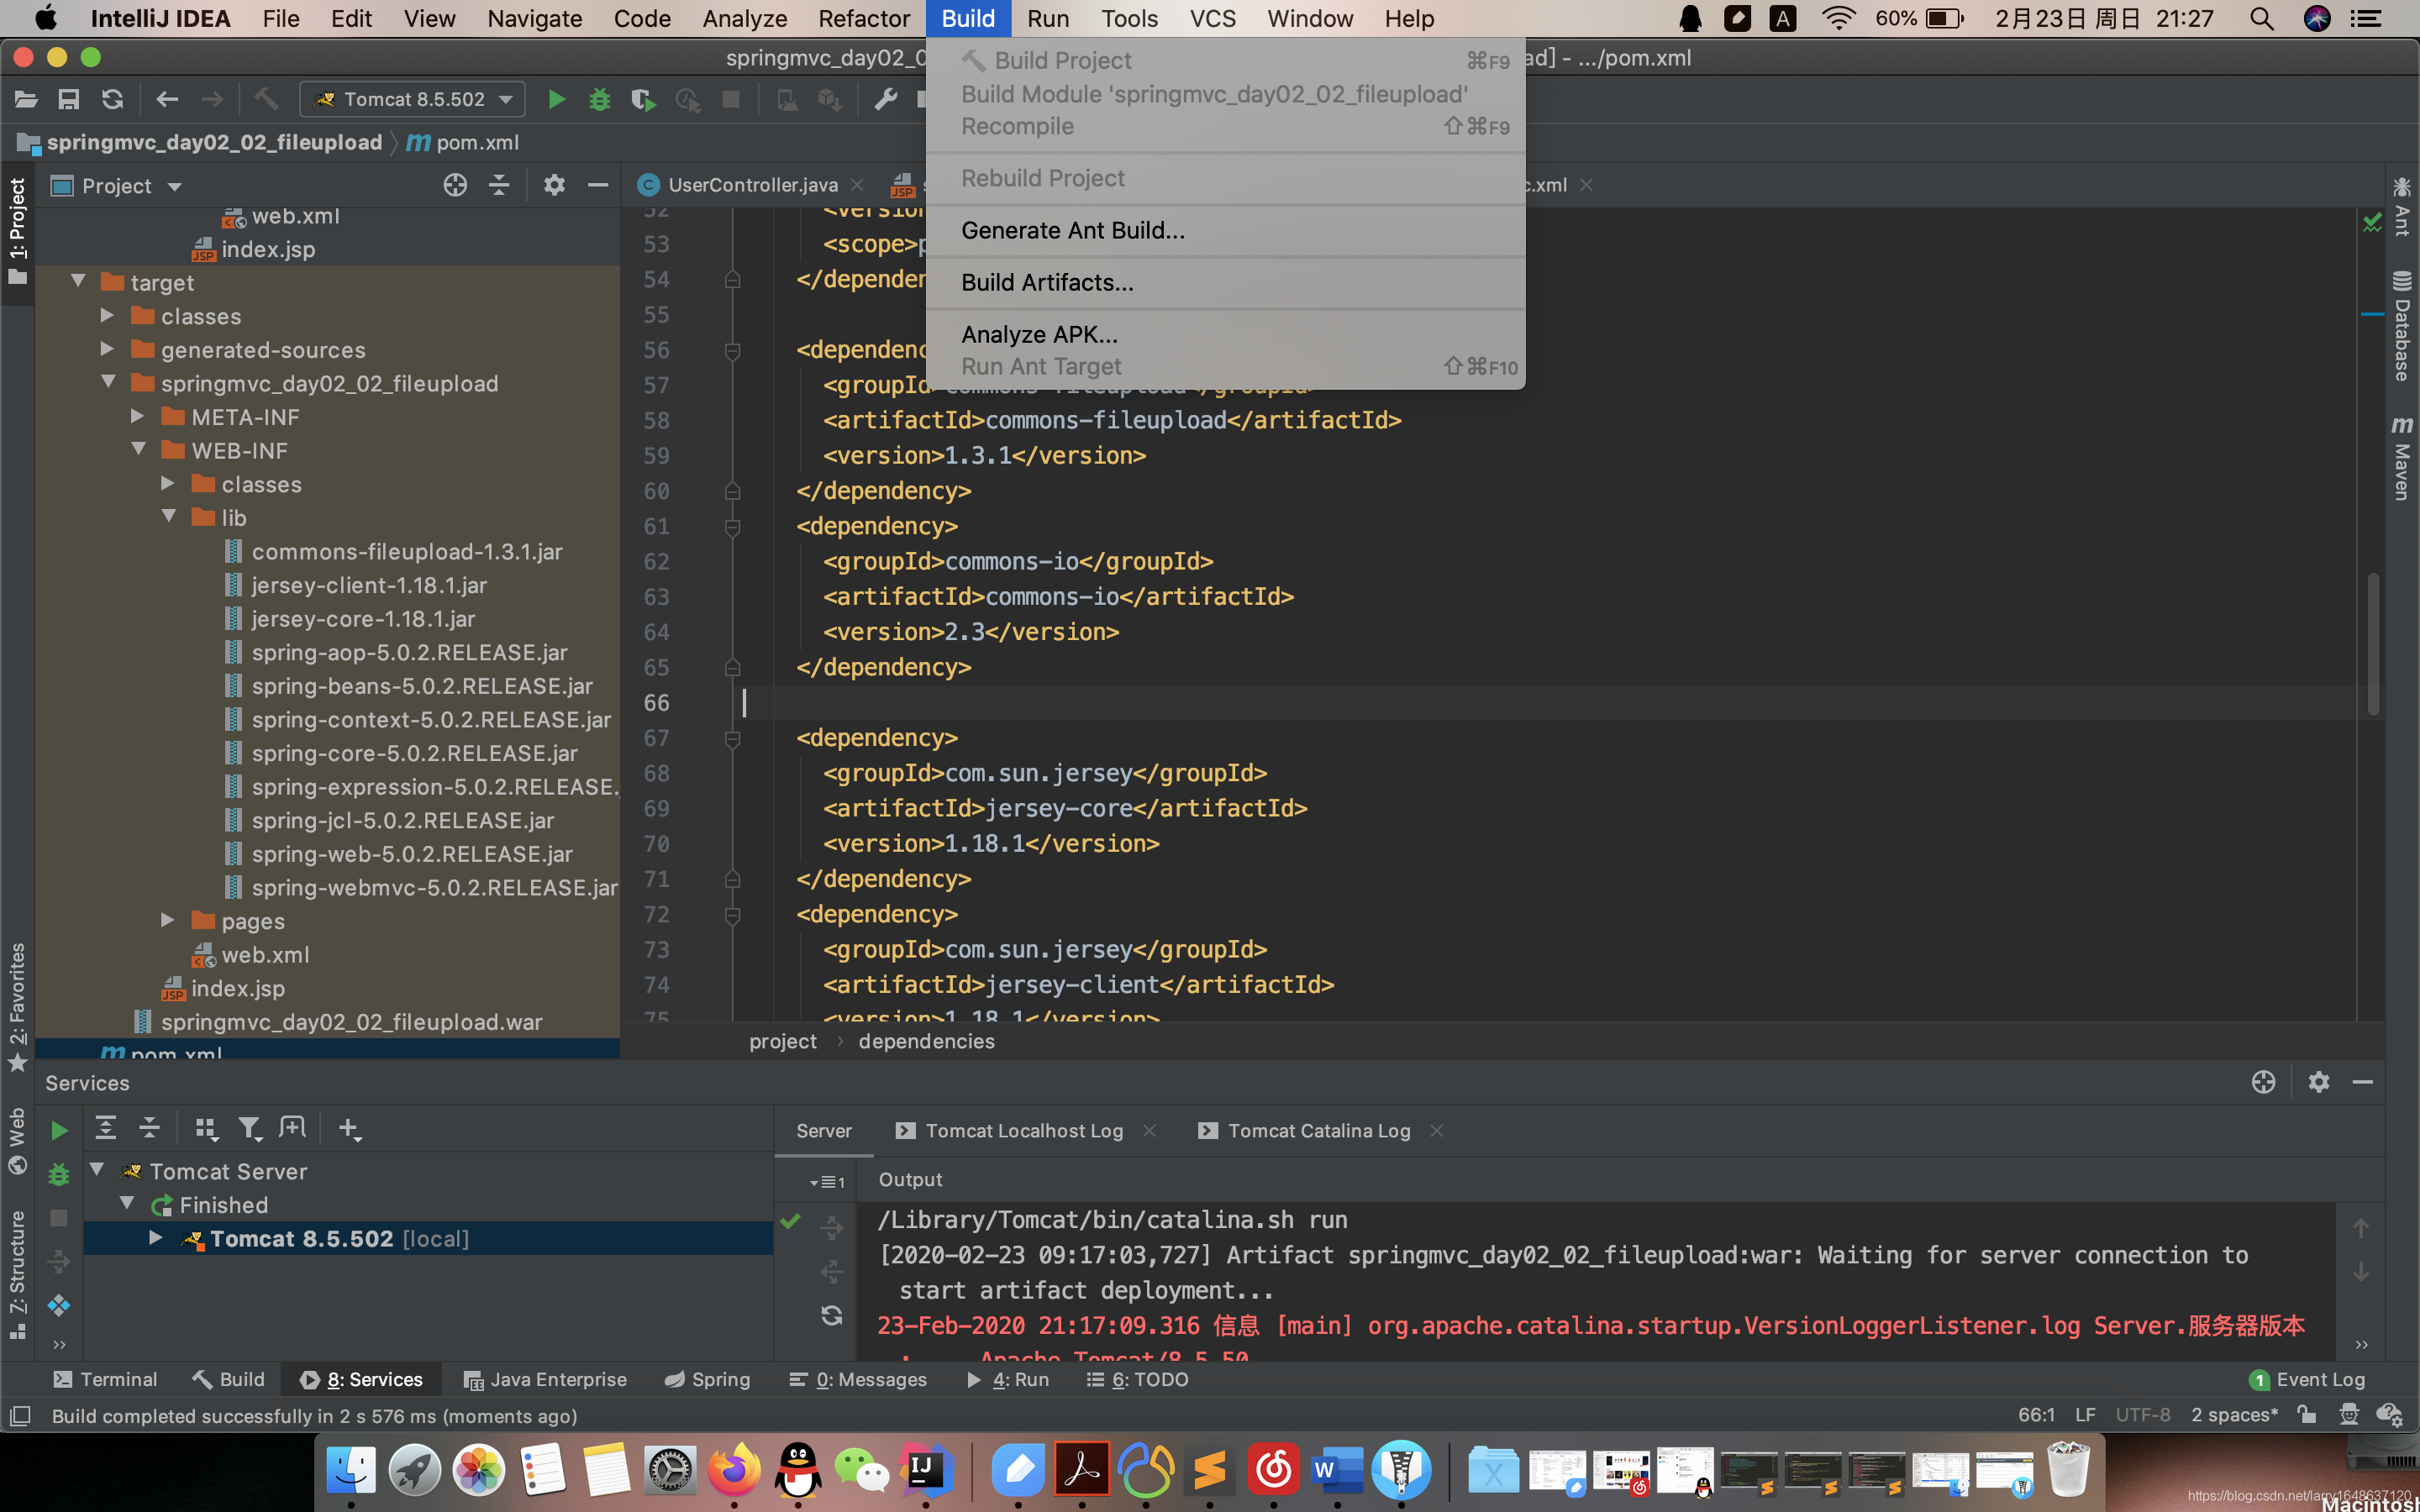Run the application with the green Run arrow
This screenshot has height=1512, width=2420.
click(557, 99)
